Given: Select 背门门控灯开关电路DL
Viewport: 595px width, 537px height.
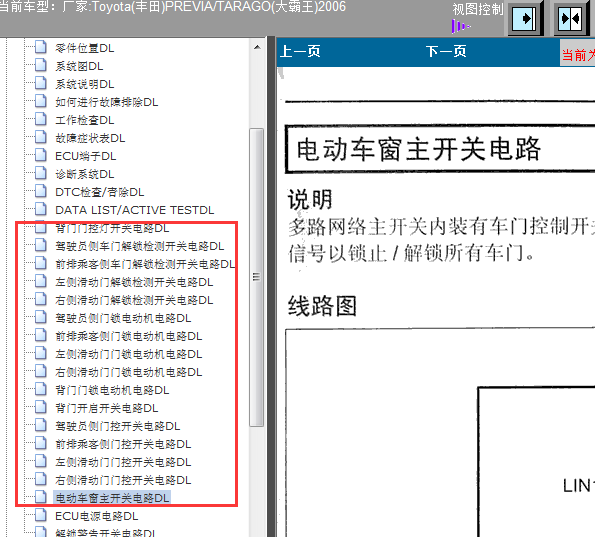Looking at the screenshot, I should 112,228.
